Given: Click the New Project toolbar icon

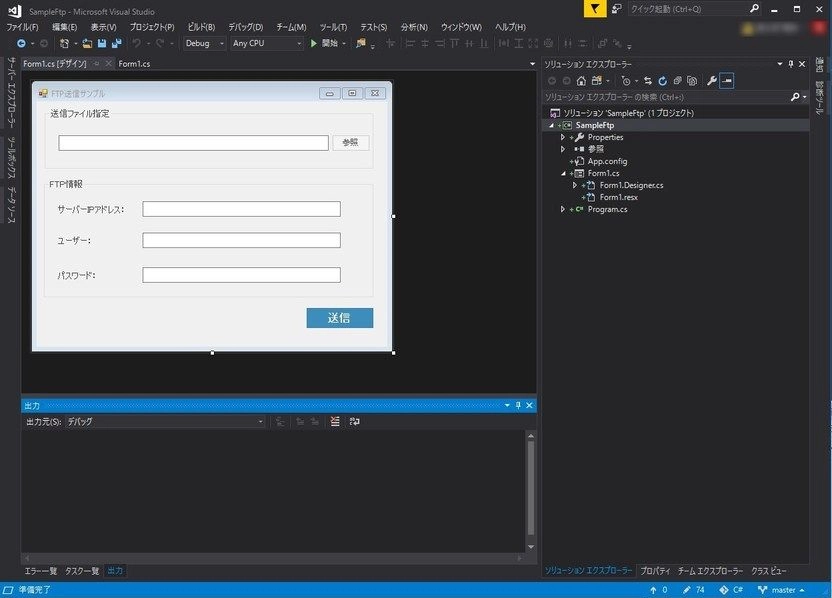Looking at the screenshot, I should click(65, 44).
